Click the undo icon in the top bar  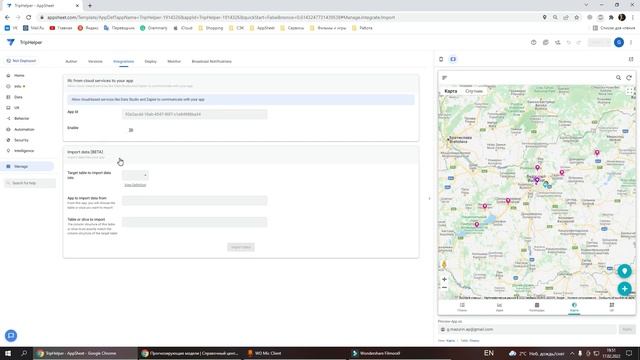pyautogui.click(x=569, y=42)
